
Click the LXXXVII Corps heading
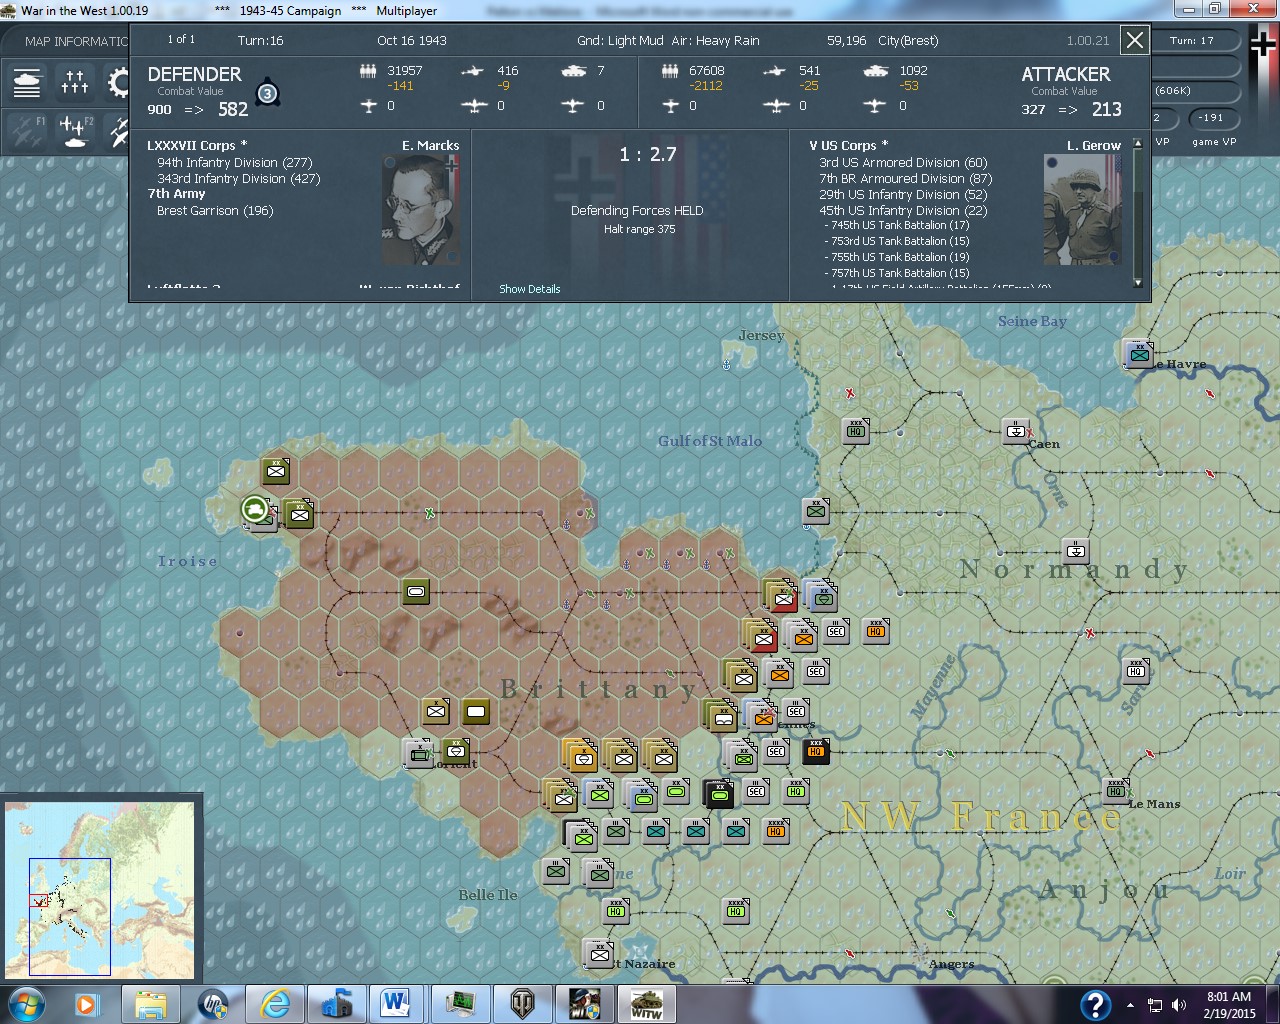197,146
